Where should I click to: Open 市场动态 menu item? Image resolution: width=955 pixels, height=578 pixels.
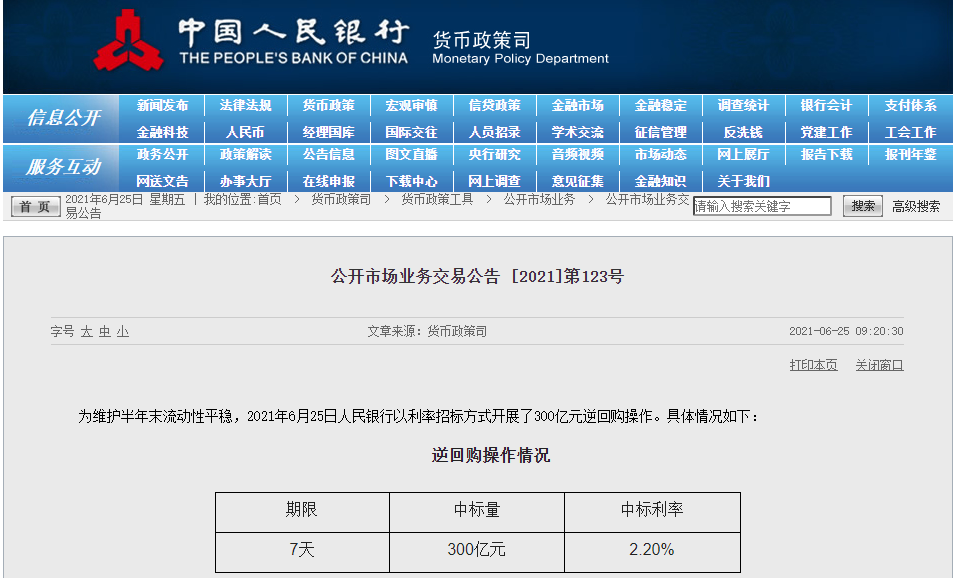(660, 155)
